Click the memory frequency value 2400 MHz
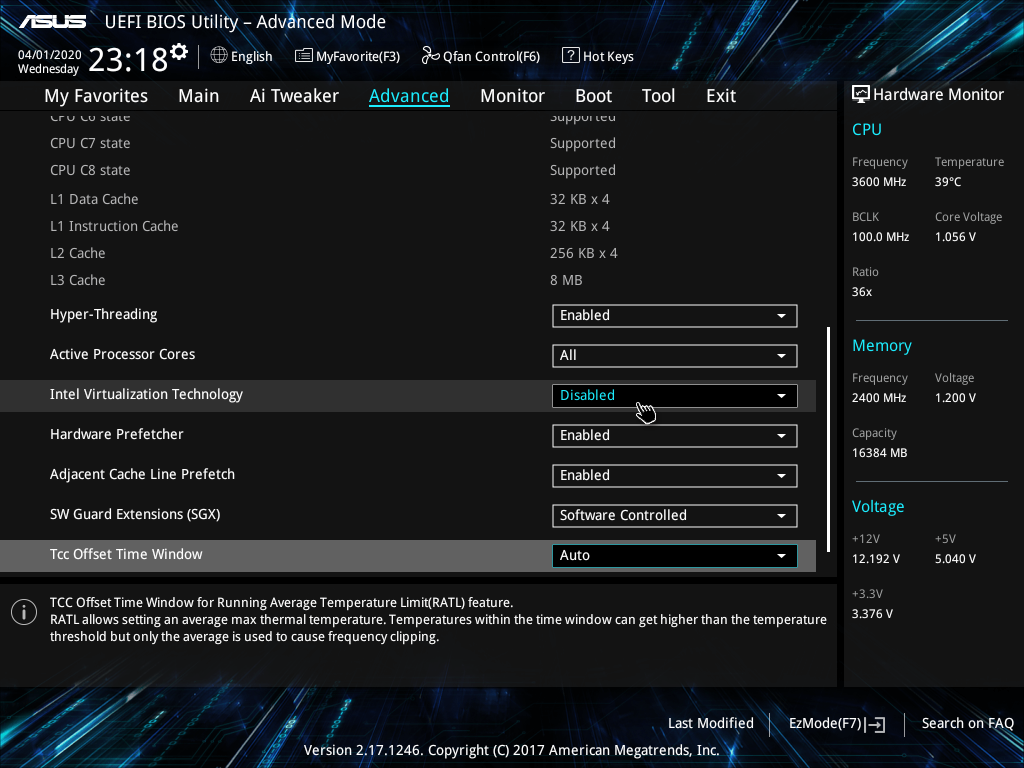1024x768 pixels. [x=878, y=397]
